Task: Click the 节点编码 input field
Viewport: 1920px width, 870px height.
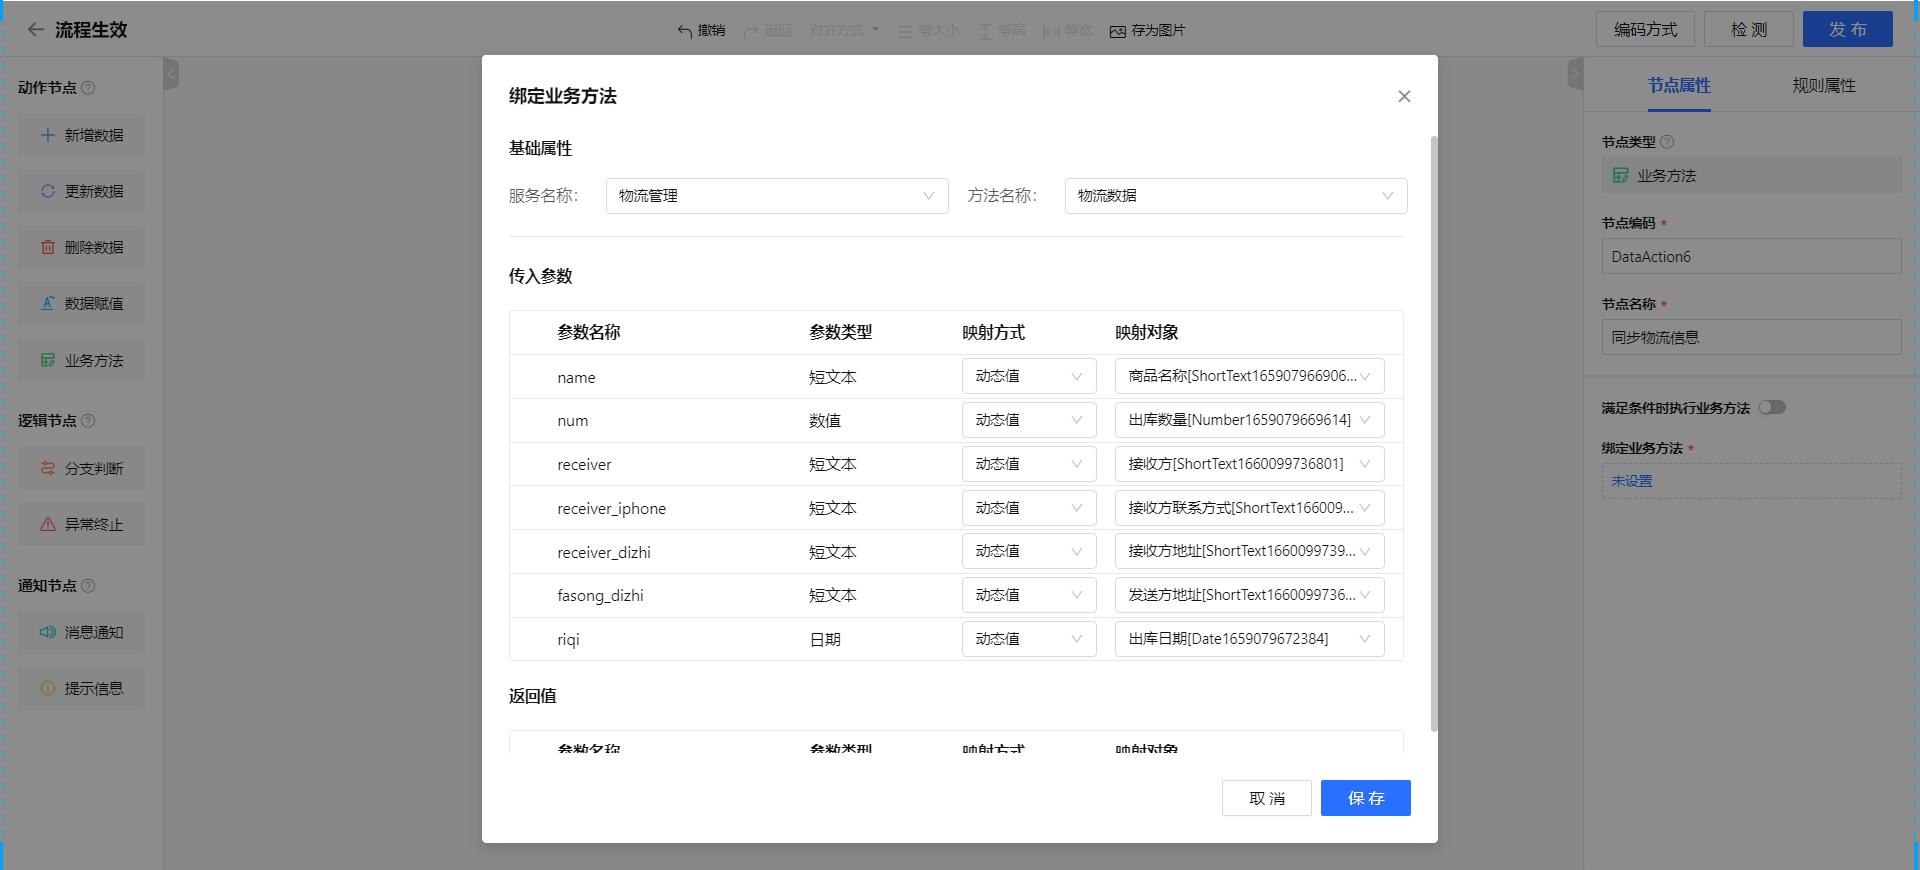Action: coord(1751,256)
